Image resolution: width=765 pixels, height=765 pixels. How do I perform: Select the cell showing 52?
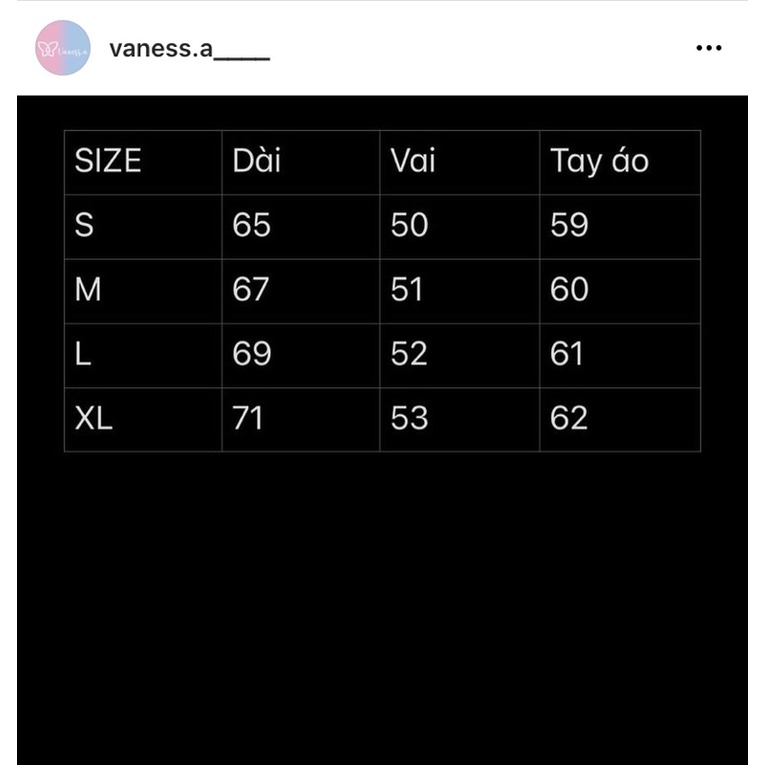[460, 356]
